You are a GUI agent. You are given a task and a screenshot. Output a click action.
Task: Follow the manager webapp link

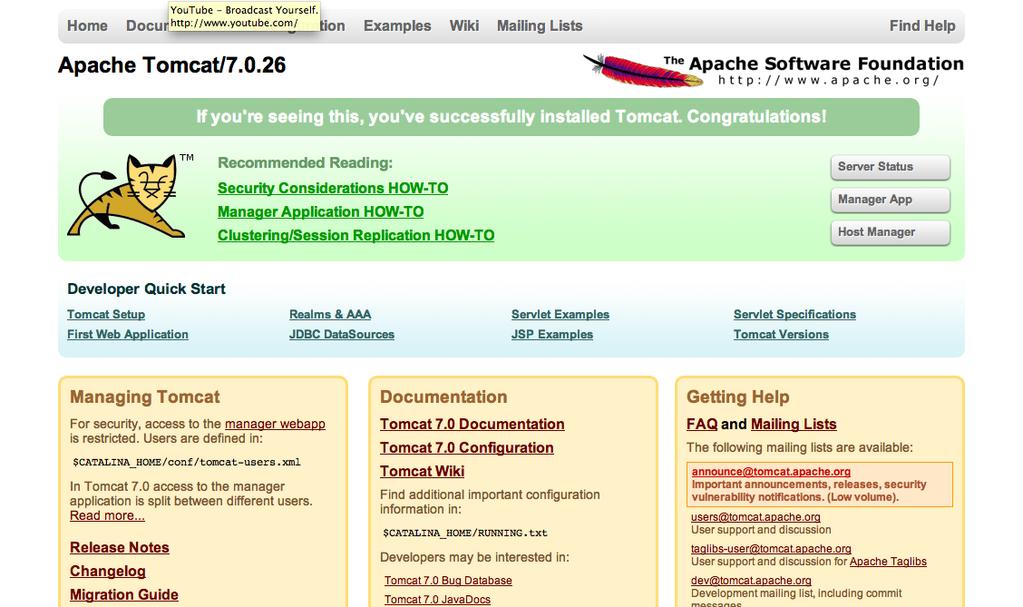[275, 424]
